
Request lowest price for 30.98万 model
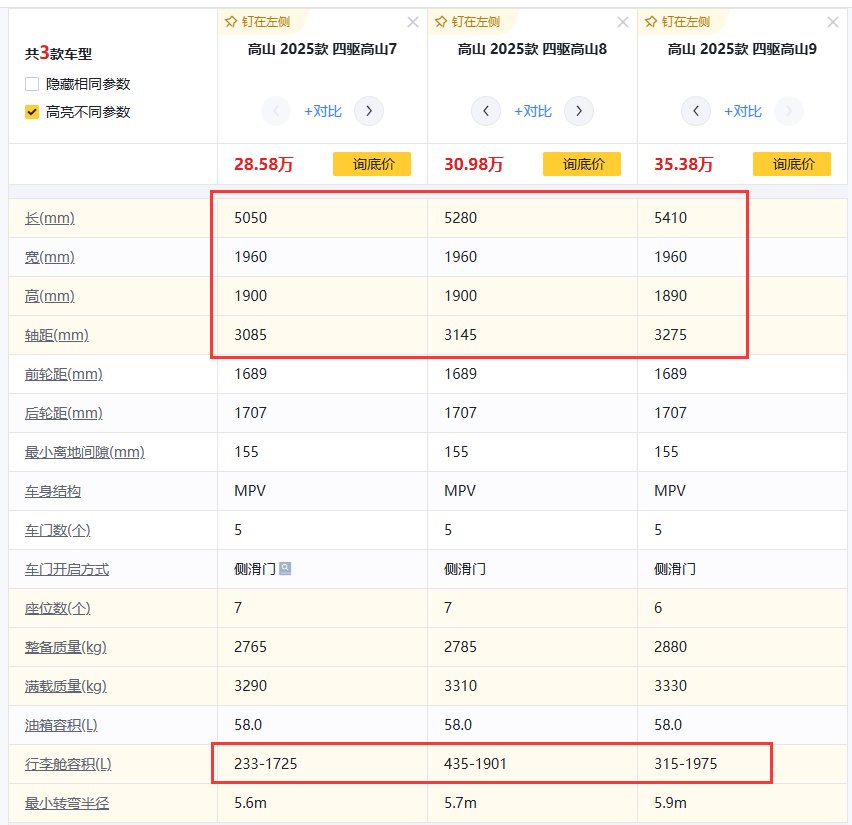pyautogui.click(x=582, y=164)
